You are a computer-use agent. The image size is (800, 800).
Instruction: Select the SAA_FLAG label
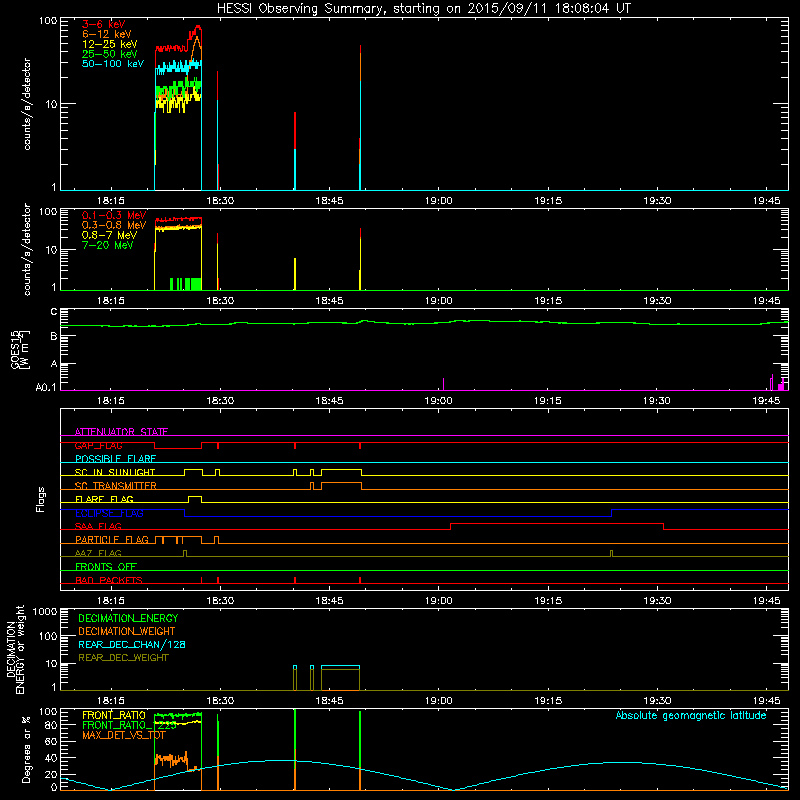(98, 526)
